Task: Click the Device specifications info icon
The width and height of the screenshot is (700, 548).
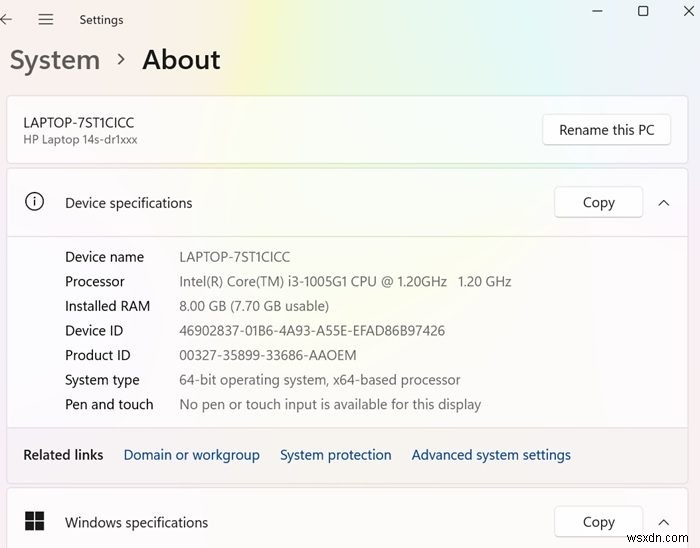Action: coord(34,202)
